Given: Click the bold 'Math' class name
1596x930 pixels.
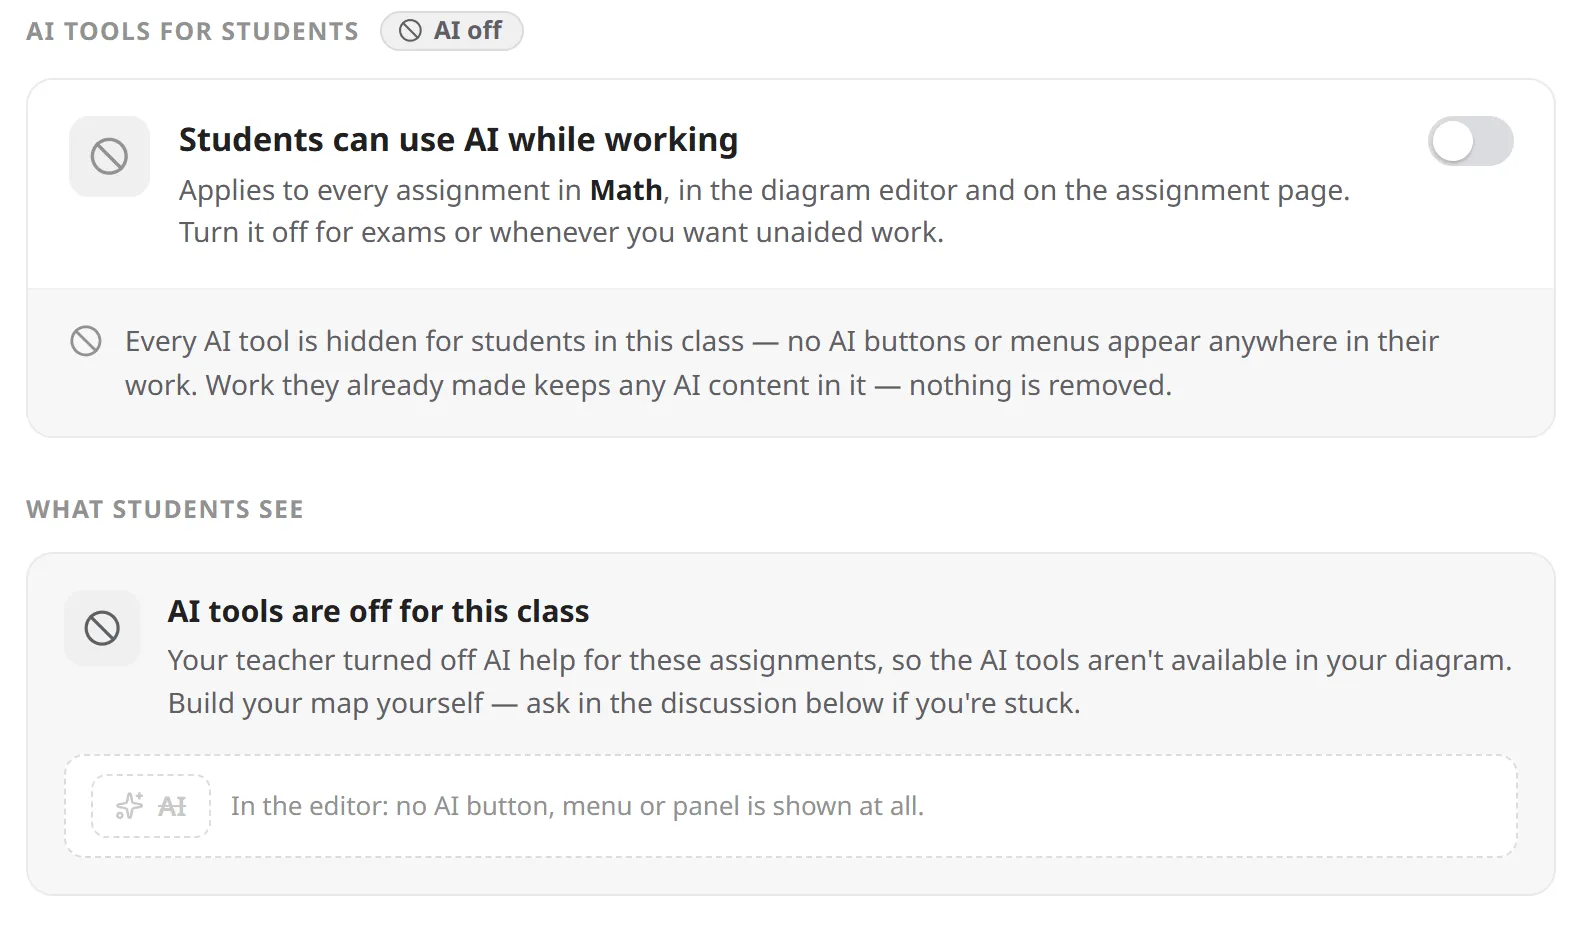Looking at the screenshot, I should [626, 190].
